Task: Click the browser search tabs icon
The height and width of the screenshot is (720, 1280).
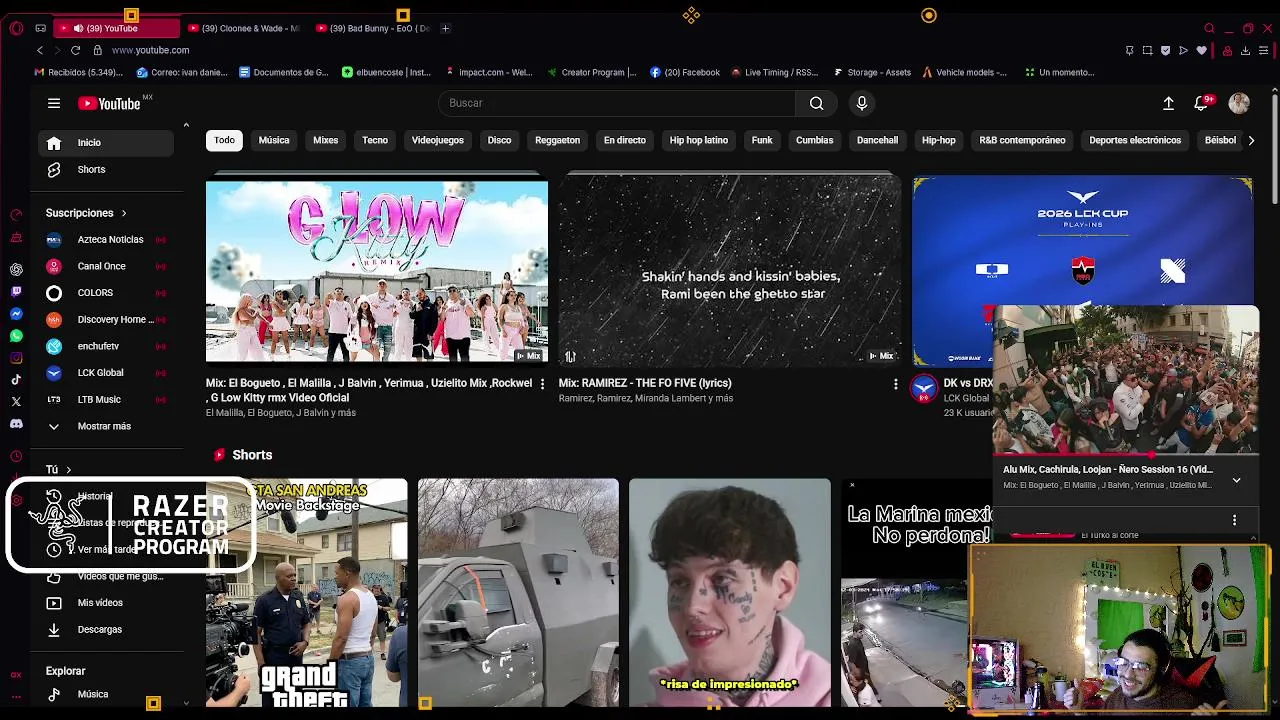Action: pyautogui.click(x=1210, y=28)
